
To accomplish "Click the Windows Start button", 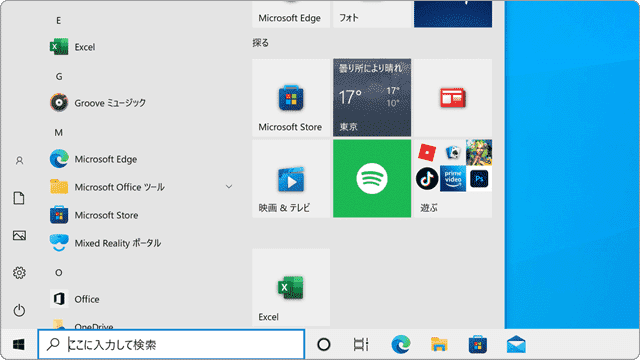I will coord(19,344).
